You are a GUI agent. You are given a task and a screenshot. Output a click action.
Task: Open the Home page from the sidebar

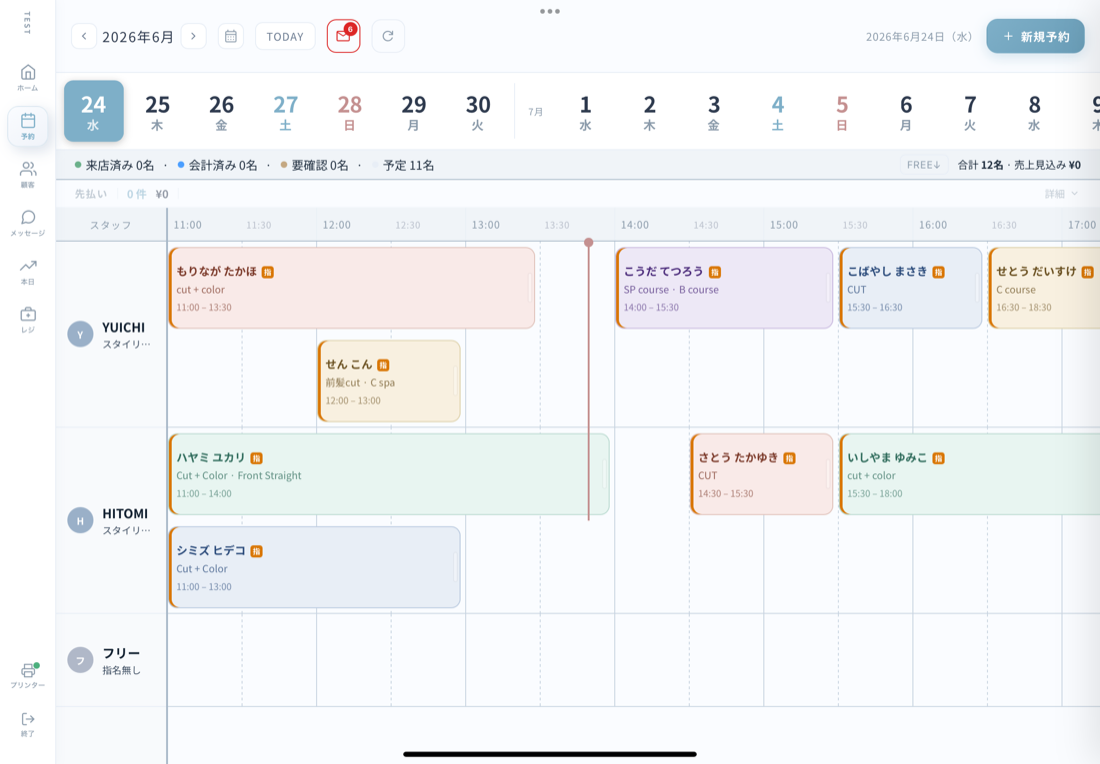pyautogui.click(x=27, y=77)
